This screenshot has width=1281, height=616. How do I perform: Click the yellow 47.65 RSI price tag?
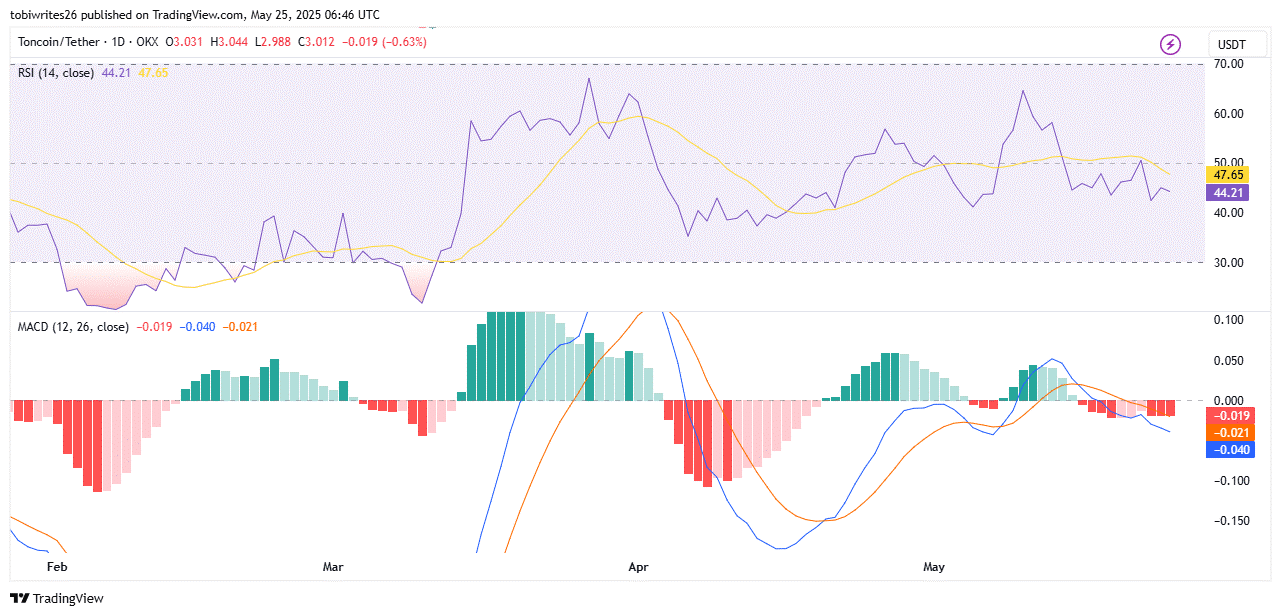click(1228, 174)
